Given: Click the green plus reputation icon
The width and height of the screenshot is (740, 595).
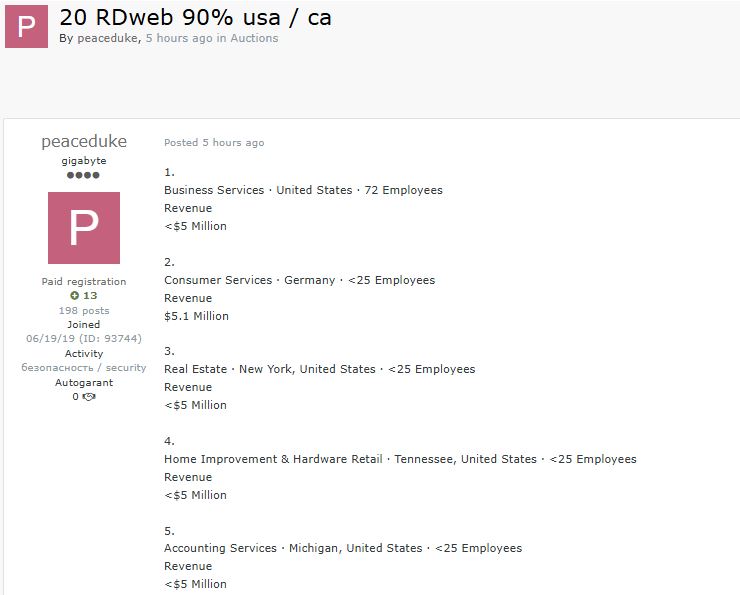Looking at the screenshot, I should 74,296.
